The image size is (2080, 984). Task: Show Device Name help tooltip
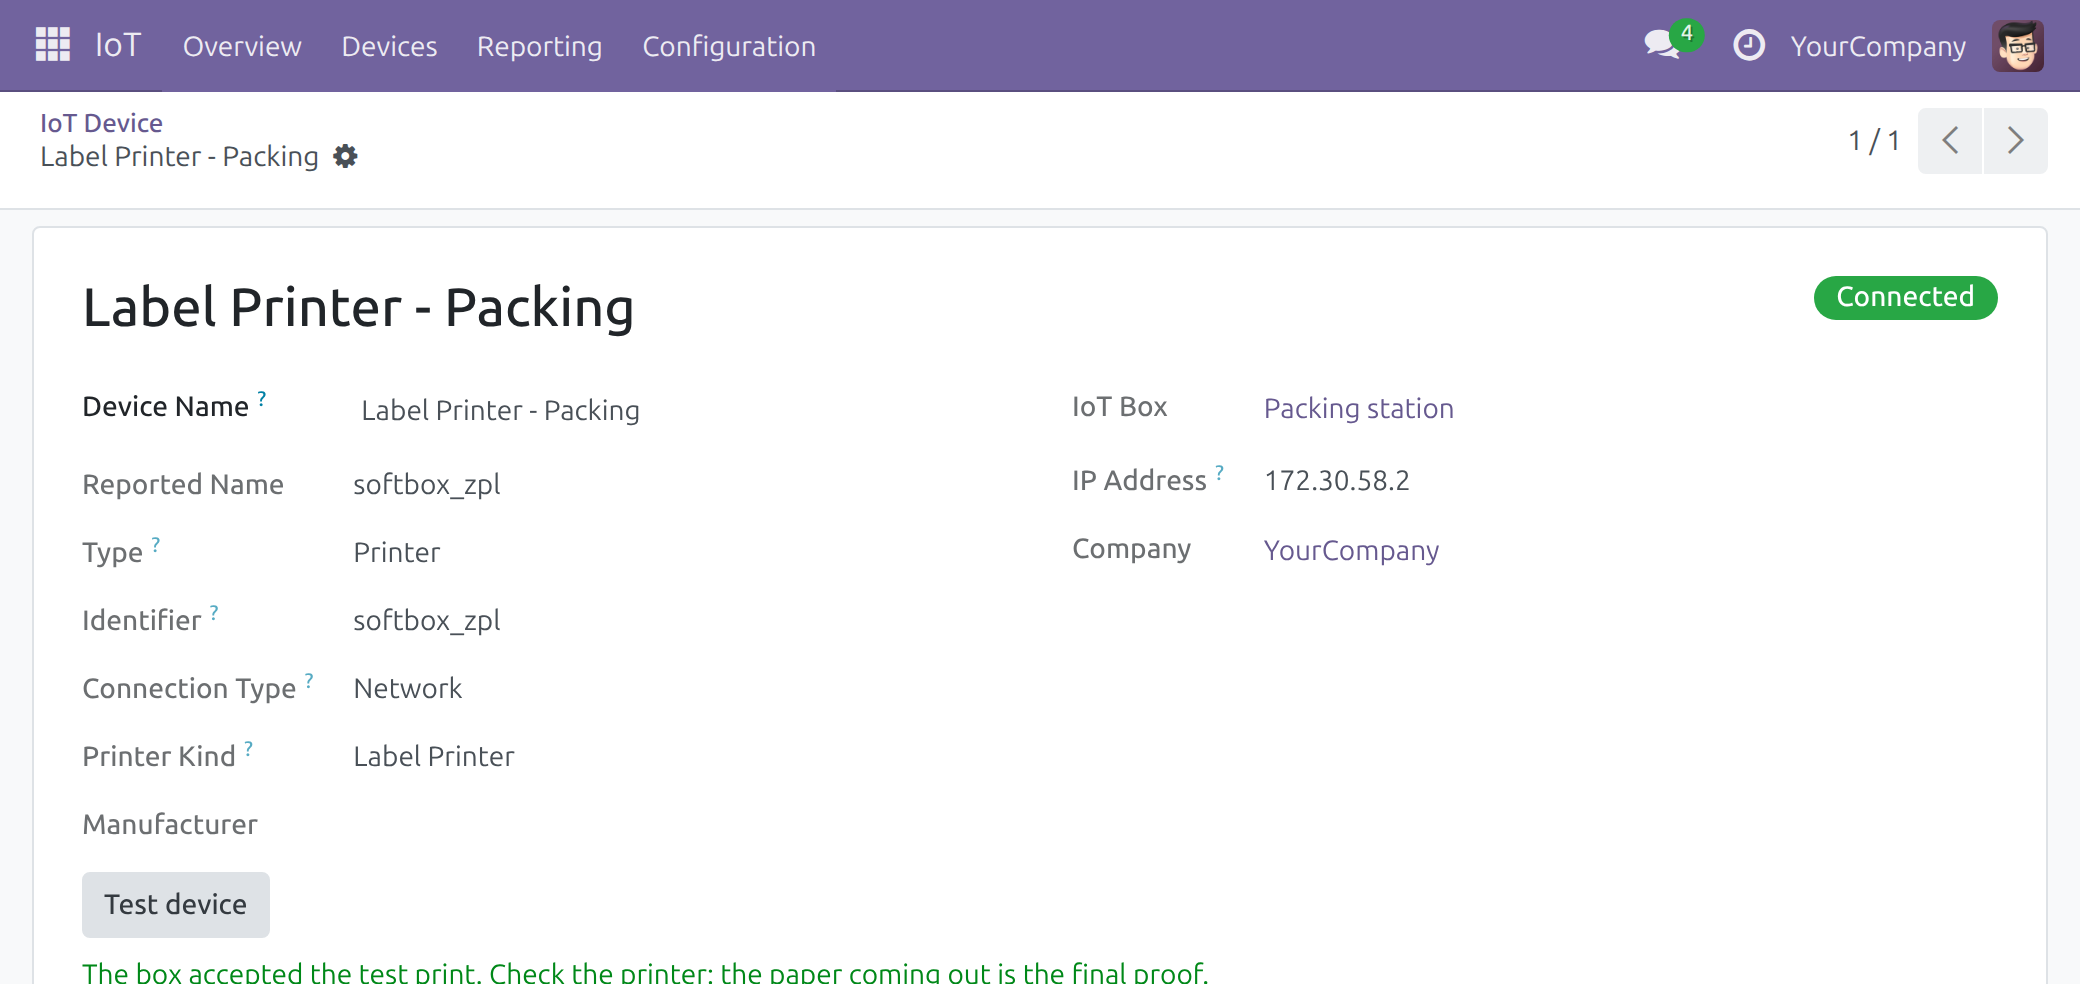[x=262, y=398]
